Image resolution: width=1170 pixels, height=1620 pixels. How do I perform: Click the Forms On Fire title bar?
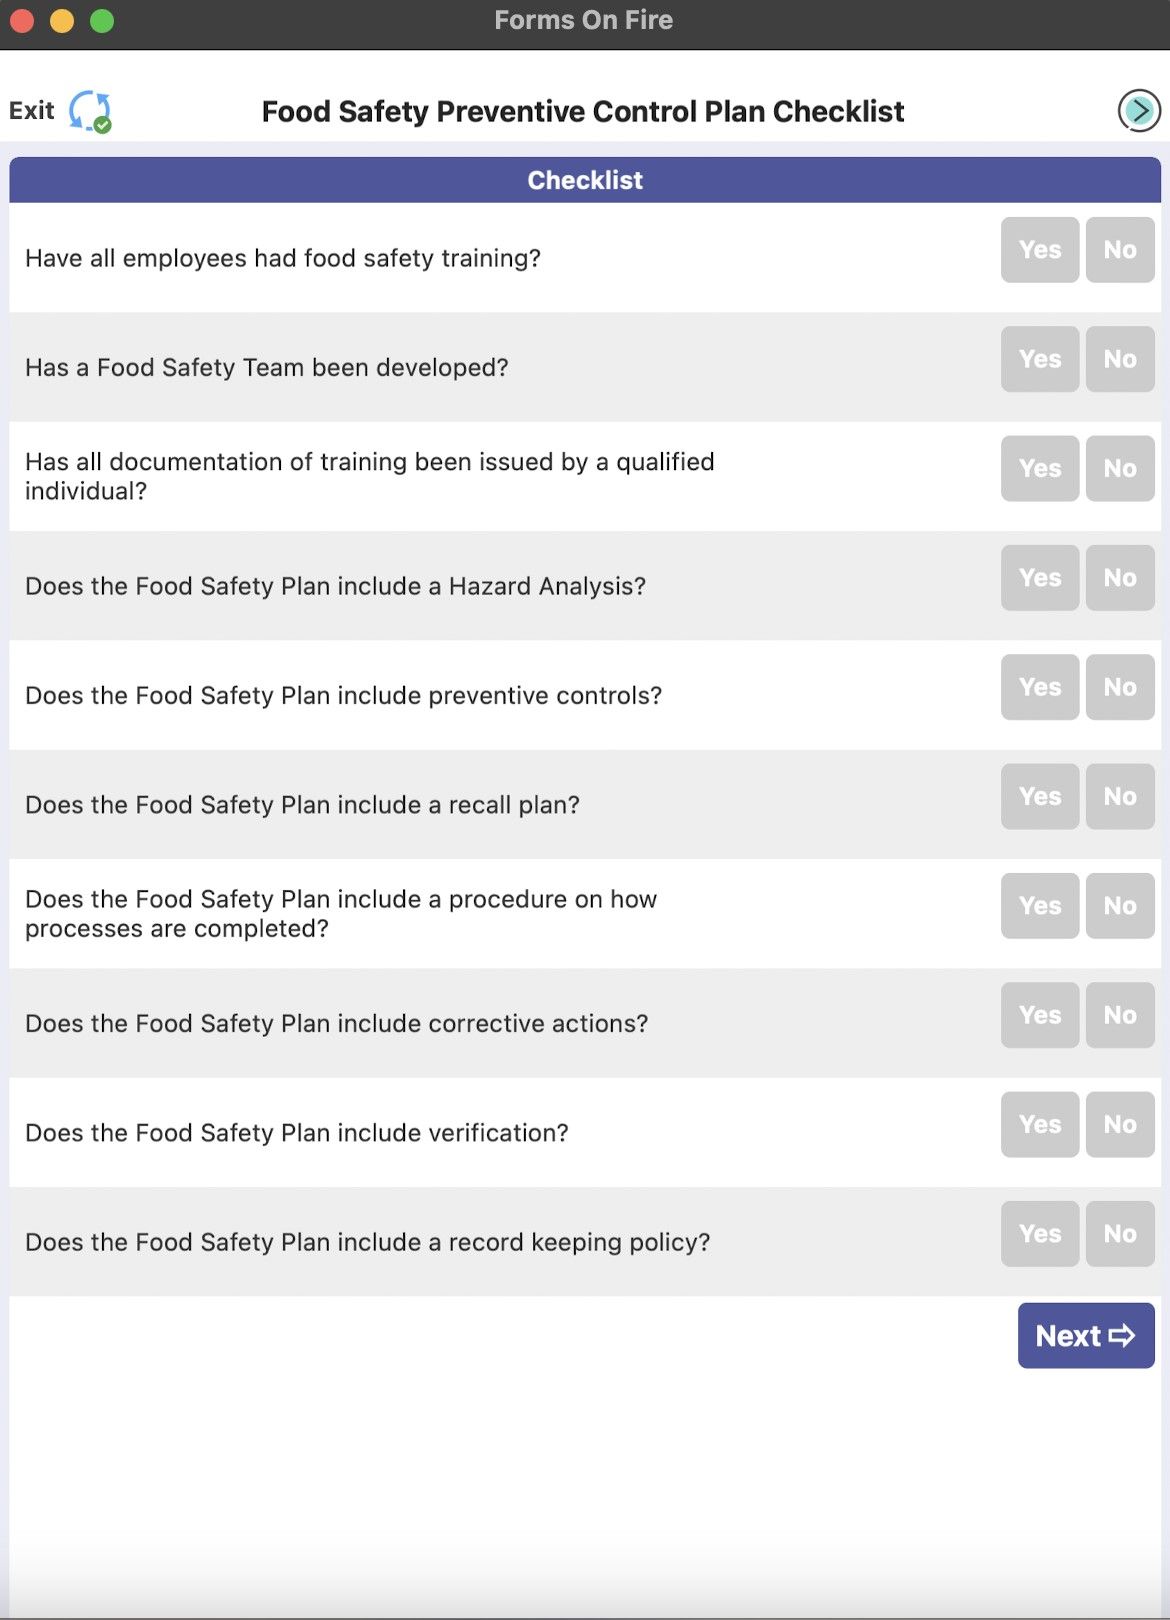click(585, 20)
